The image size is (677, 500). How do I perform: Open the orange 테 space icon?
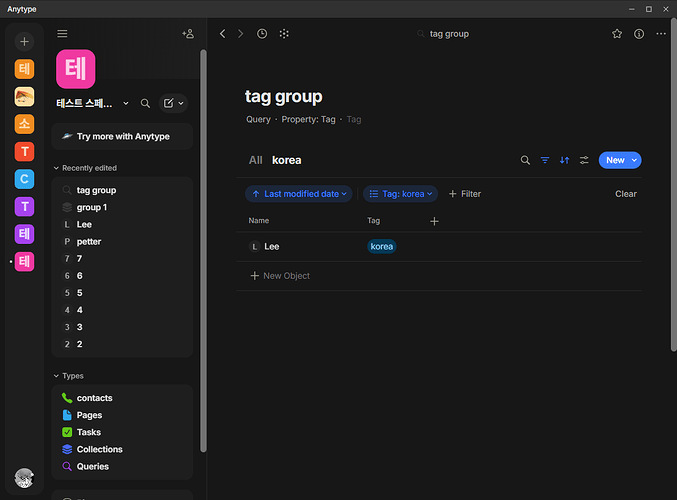pos(24,69)
